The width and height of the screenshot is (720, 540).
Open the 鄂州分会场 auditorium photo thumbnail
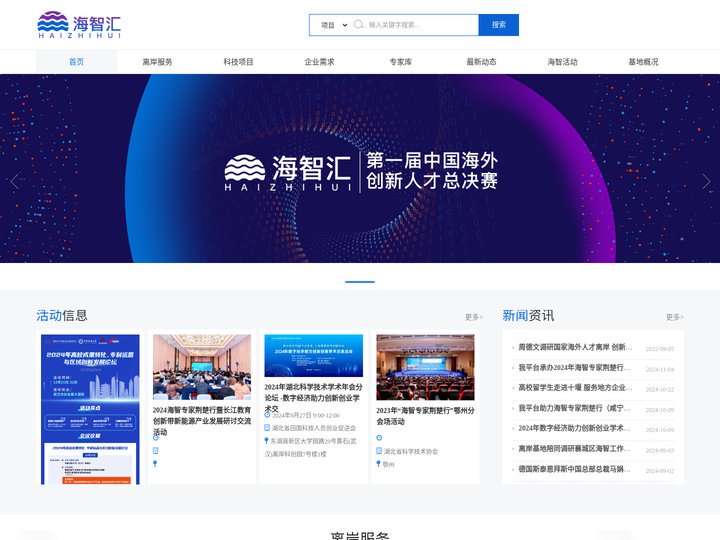(425, 367)
